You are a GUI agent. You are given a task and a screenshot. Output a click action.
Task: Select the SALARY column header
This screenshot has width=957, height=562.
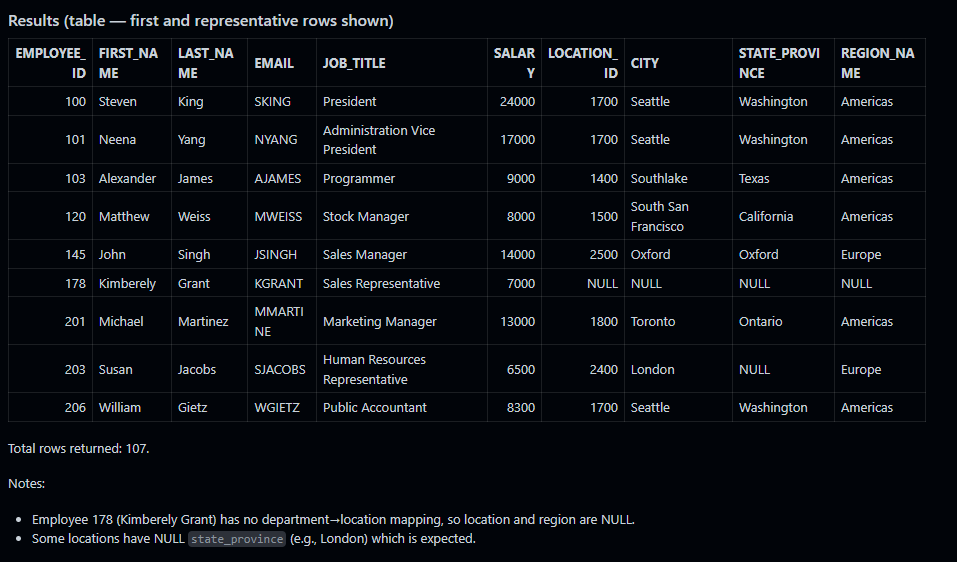pos(514,63)
